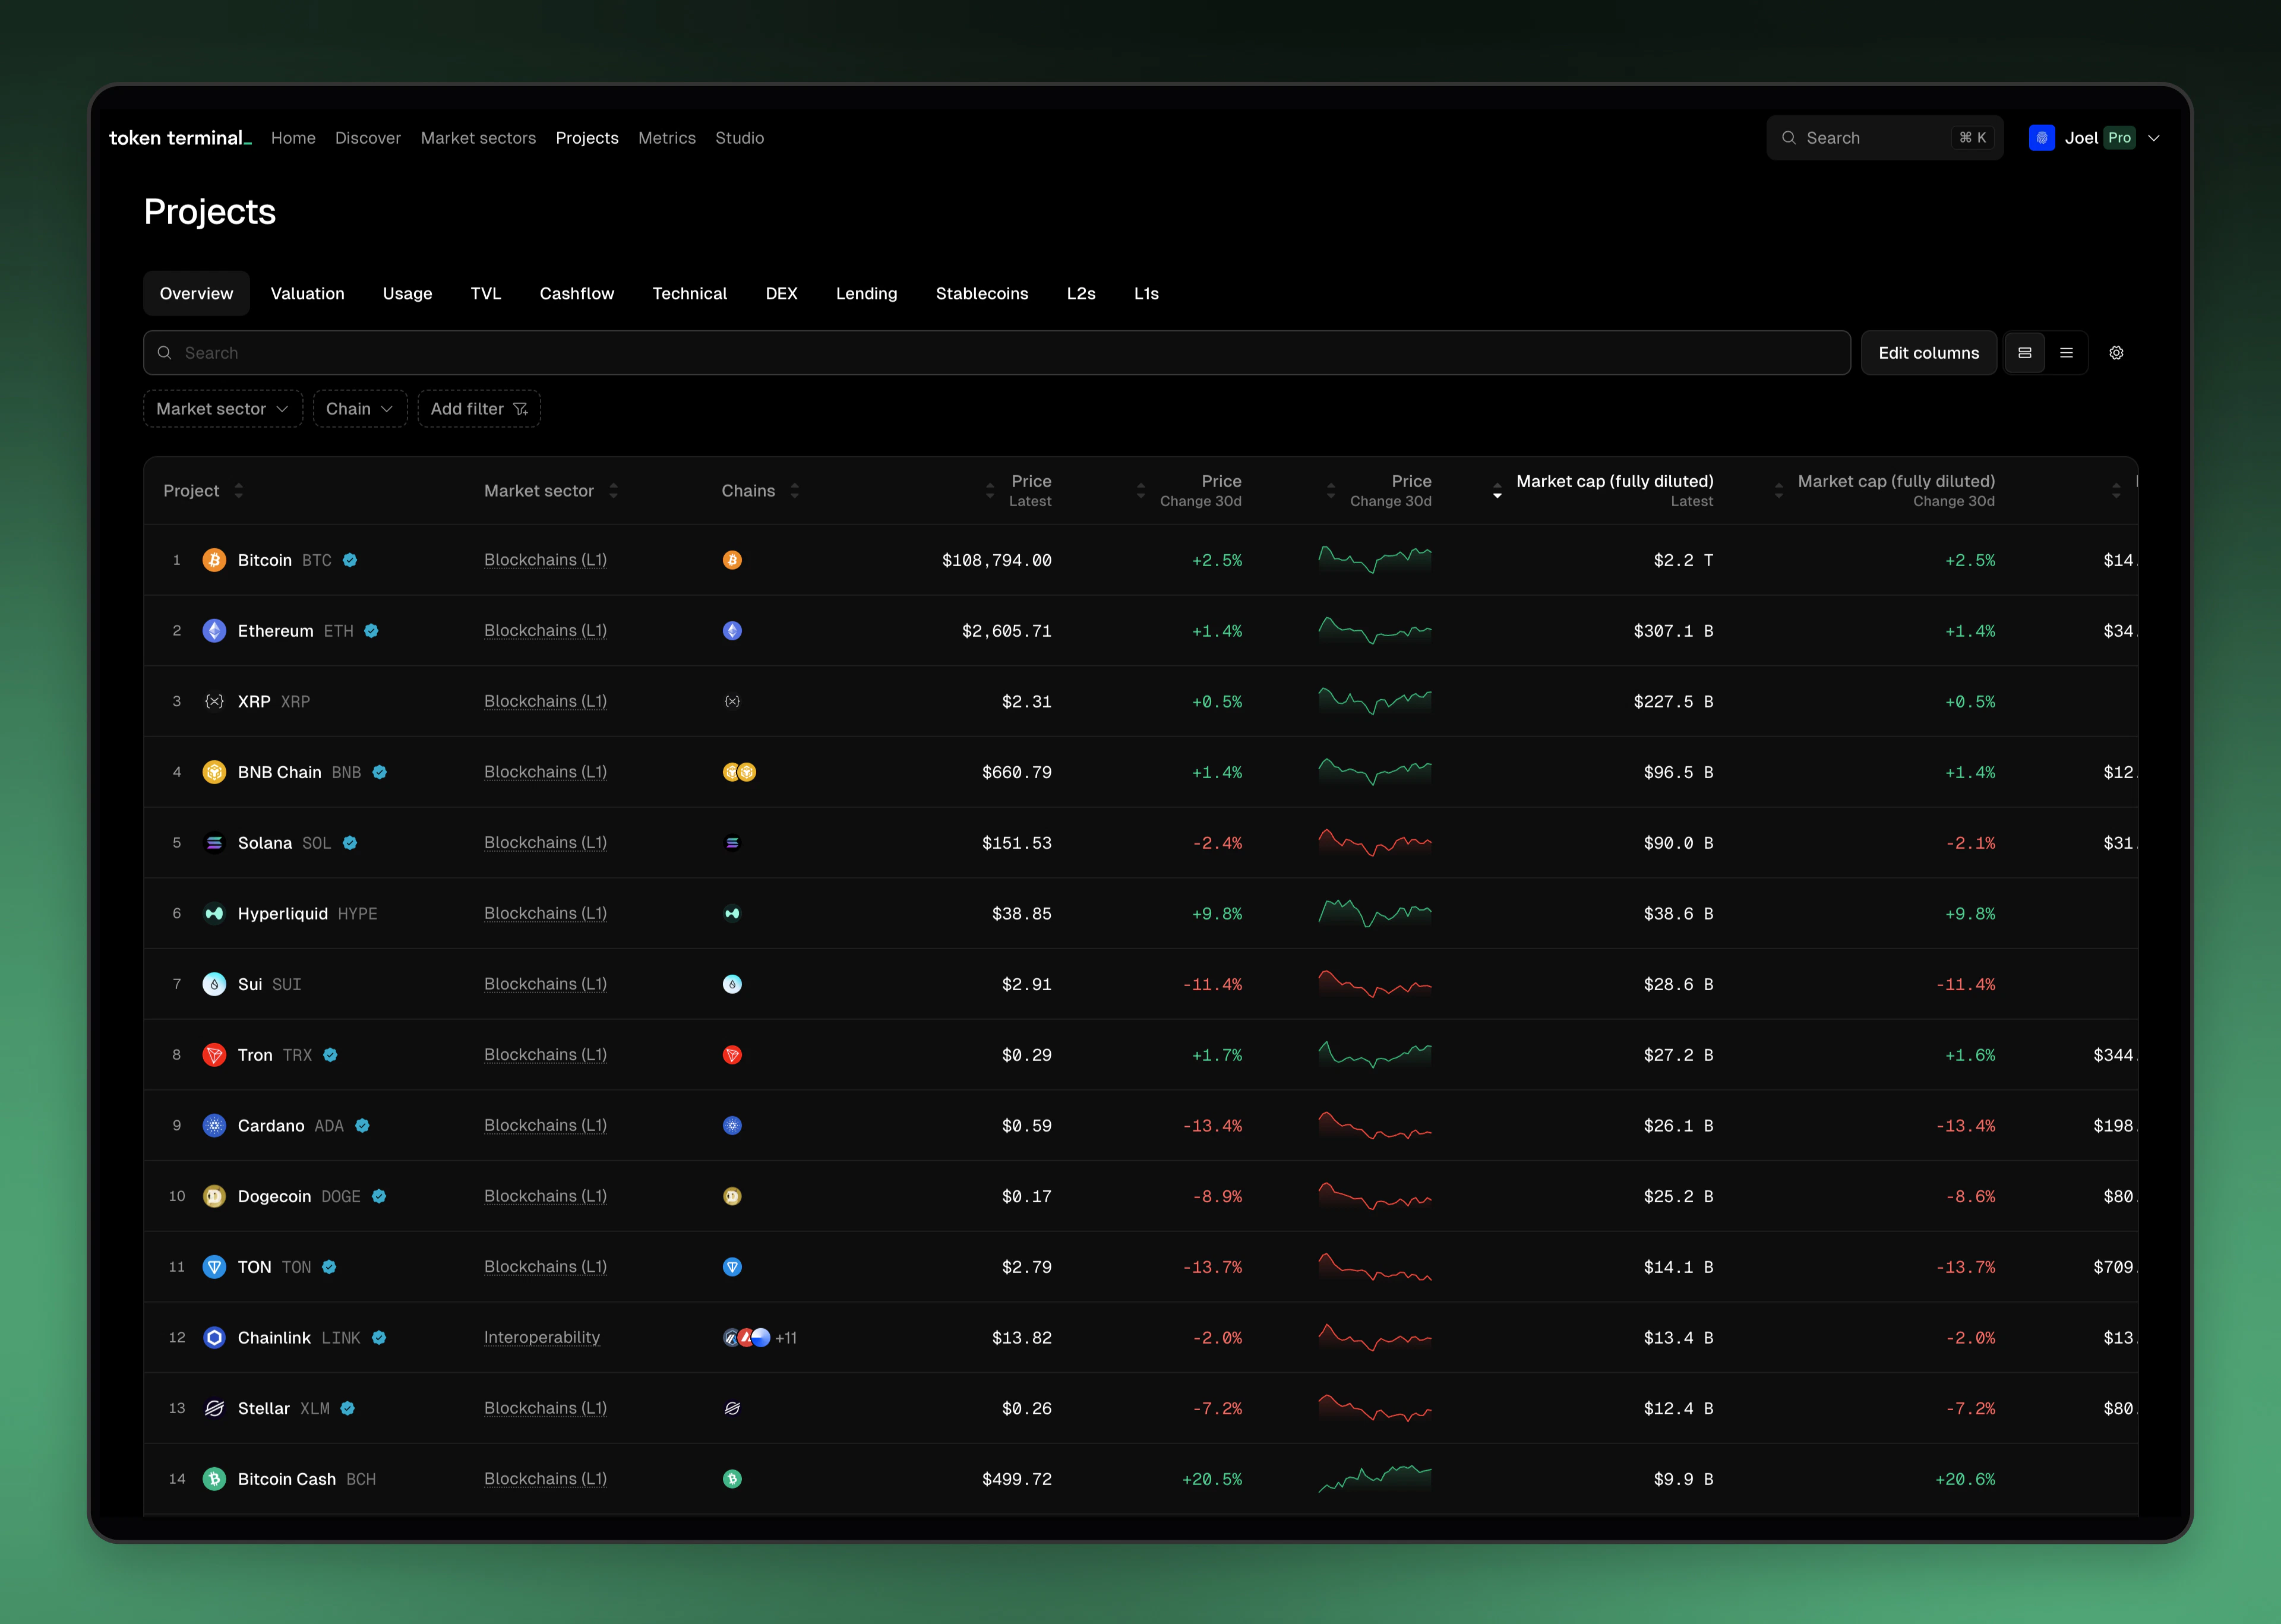
Task: Open Metrics in the top navigation
Action: (x=667, y=138)
